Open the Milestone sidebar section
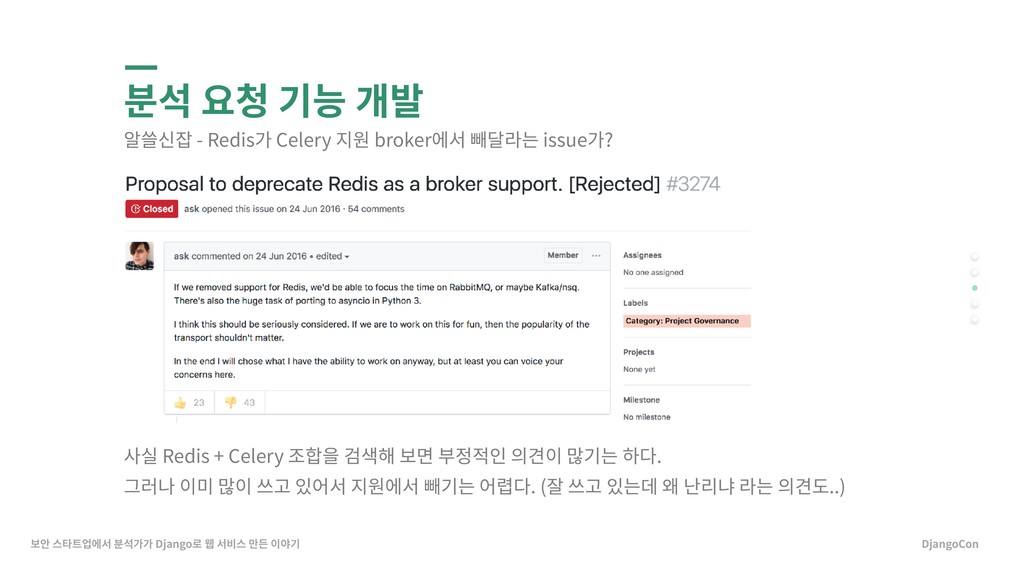 tap(641, 400)
